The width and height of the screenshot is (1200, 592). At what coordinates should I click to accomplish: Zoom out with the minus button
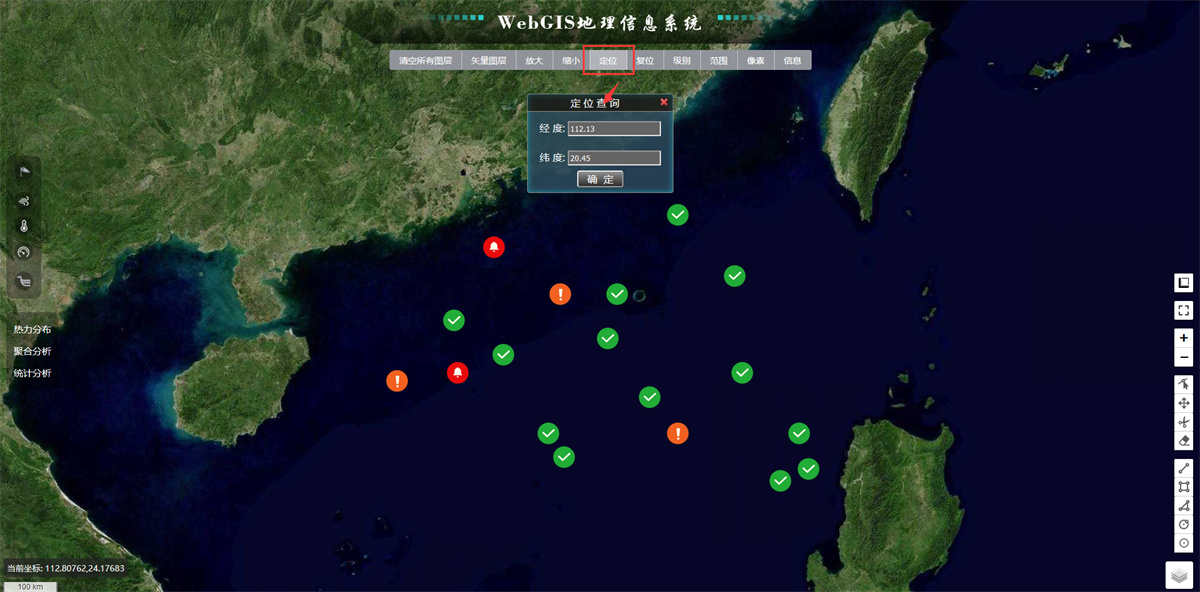pyautogui.click(x=1184, y=357)
